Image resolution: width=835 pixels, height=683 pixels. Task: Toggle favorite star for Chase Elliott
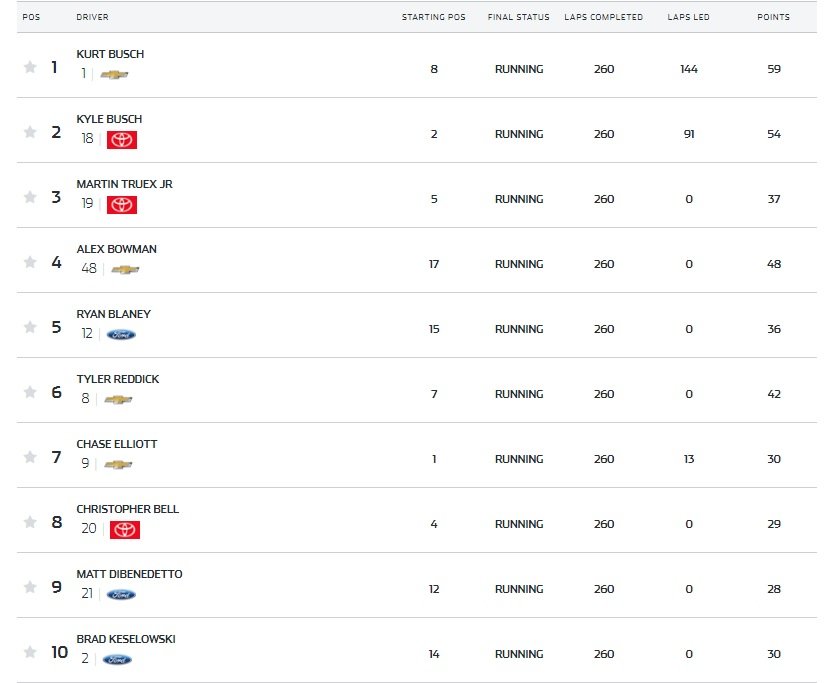[30, 458]
